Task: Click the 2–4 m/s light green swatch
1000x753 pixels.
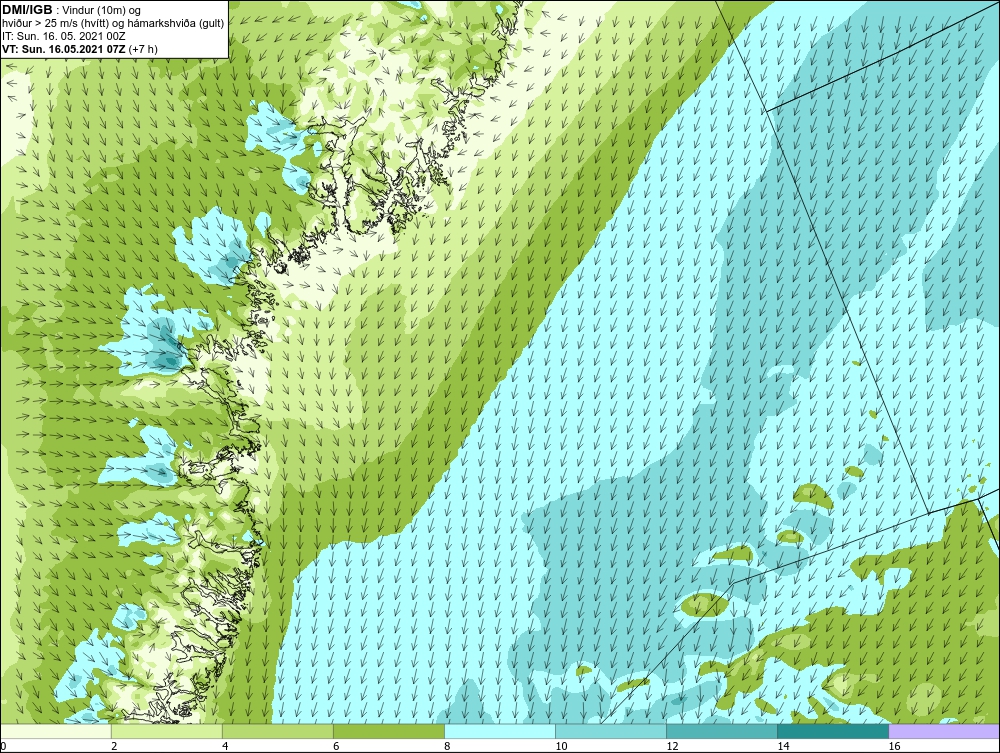Action: (167, 731)
